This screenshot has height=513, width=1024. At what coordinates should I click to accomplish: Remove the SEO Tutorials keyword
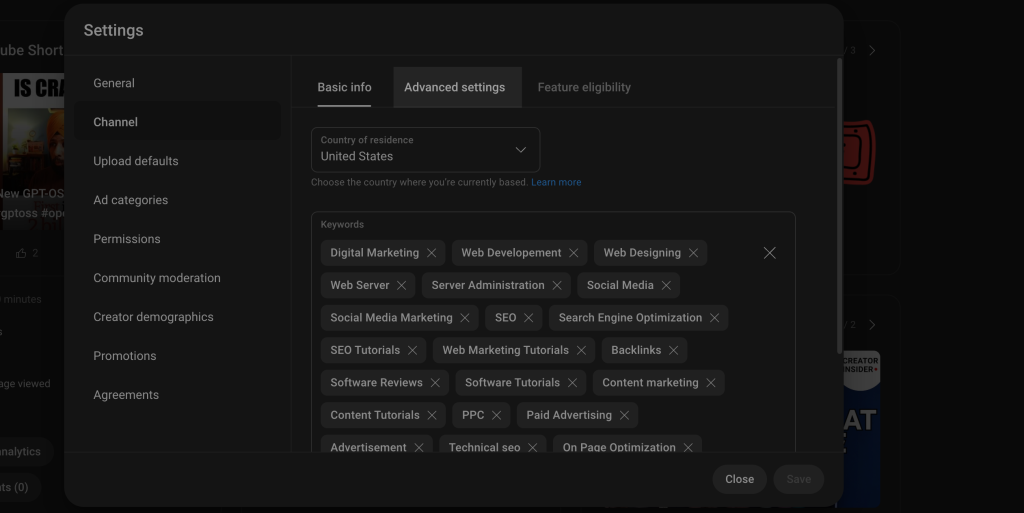click(413, 350)
